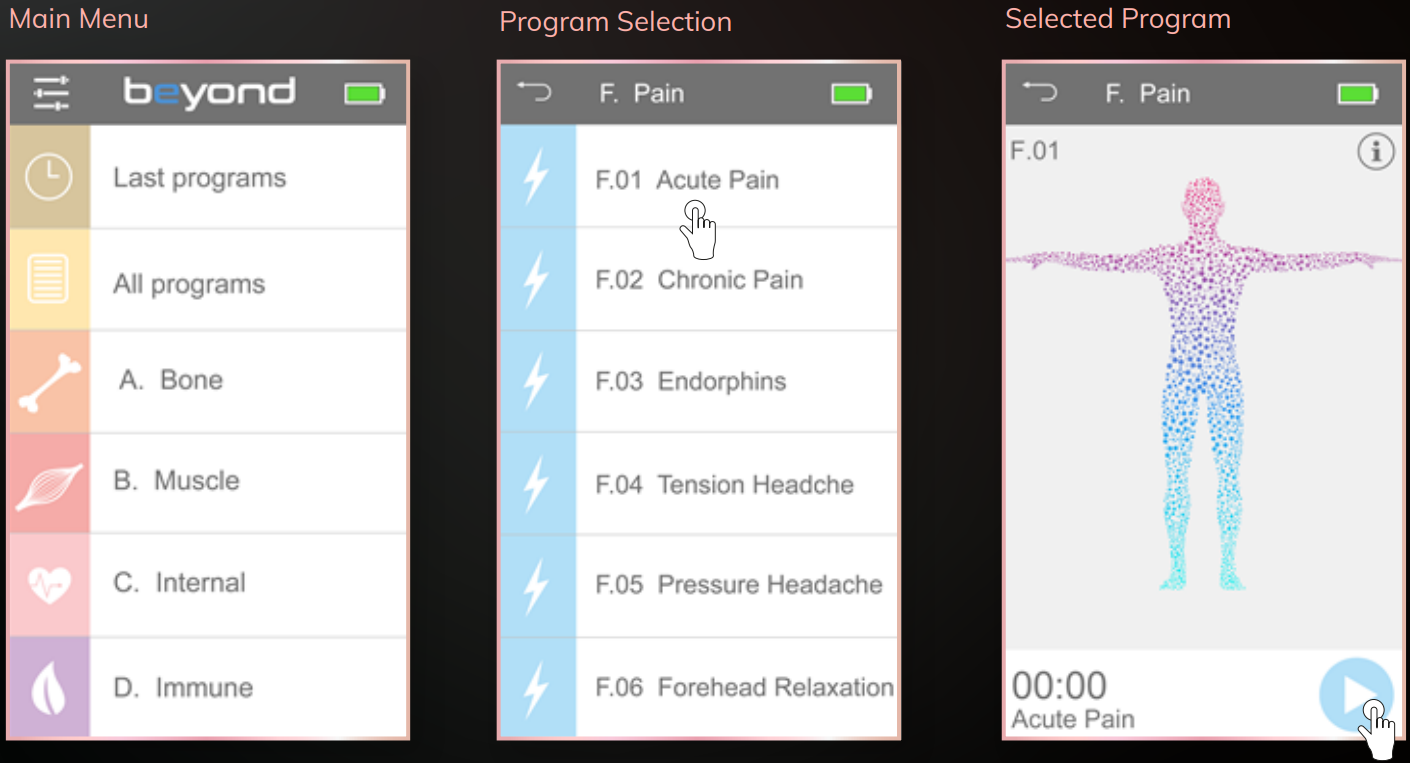The image size is (1410, 763).
Task: Click the list icon beside All programs
Action: pyautogui.click(x=49, y=279)
